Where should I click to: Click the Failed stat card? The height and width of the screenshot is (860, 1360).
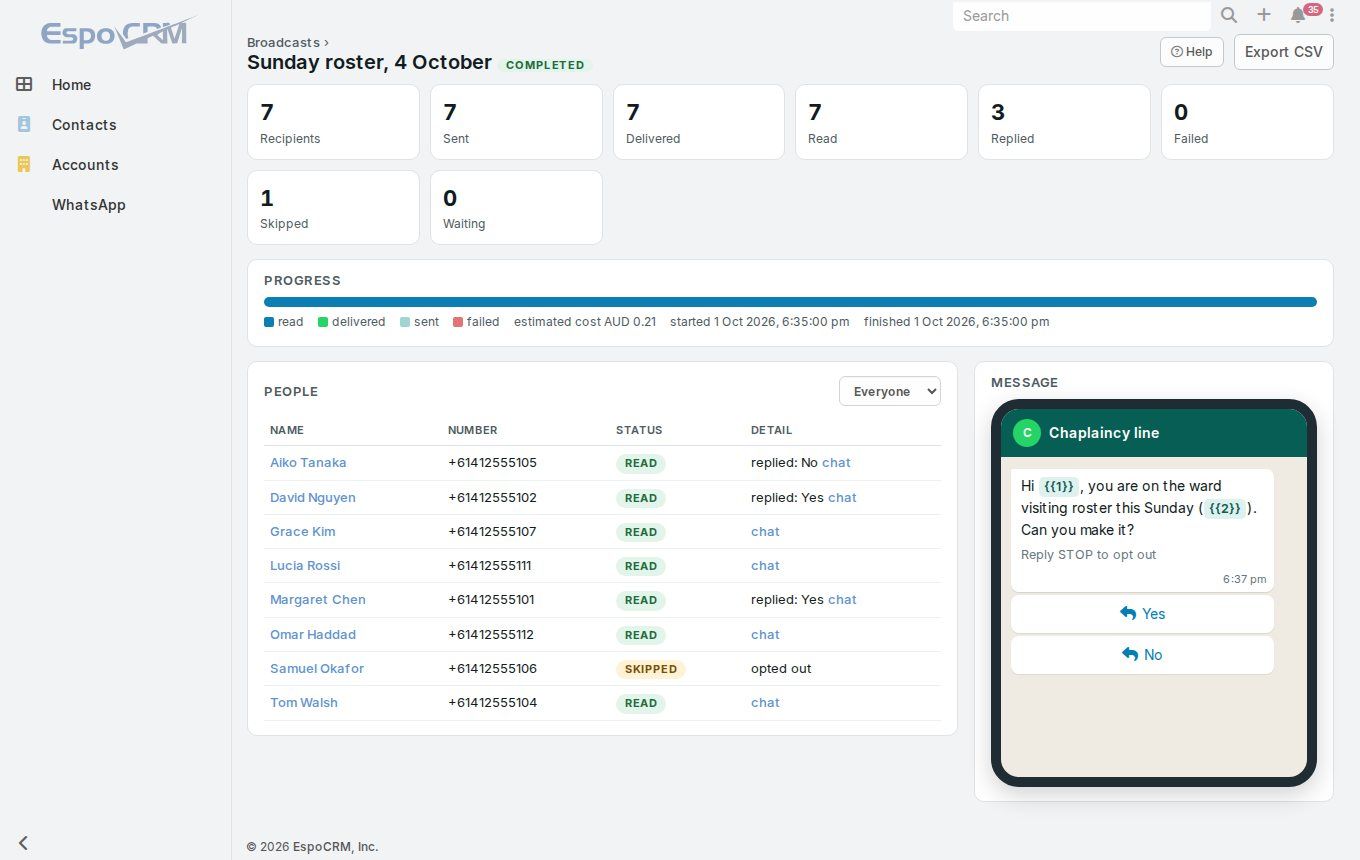[1247, 122]
